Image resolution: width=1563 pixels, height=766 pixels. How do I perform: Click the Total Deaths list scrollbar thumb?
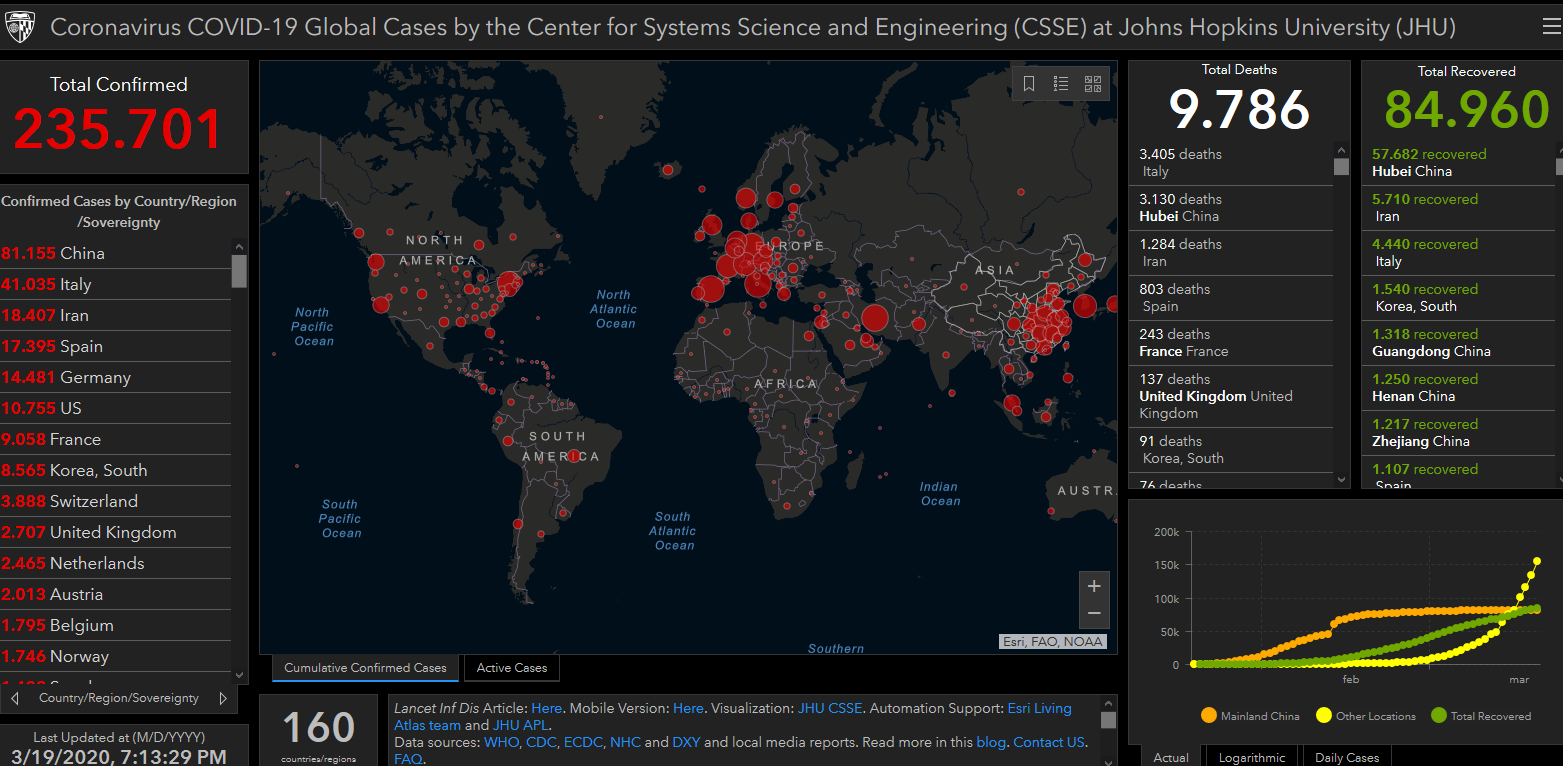click(x=1341, y=166)
